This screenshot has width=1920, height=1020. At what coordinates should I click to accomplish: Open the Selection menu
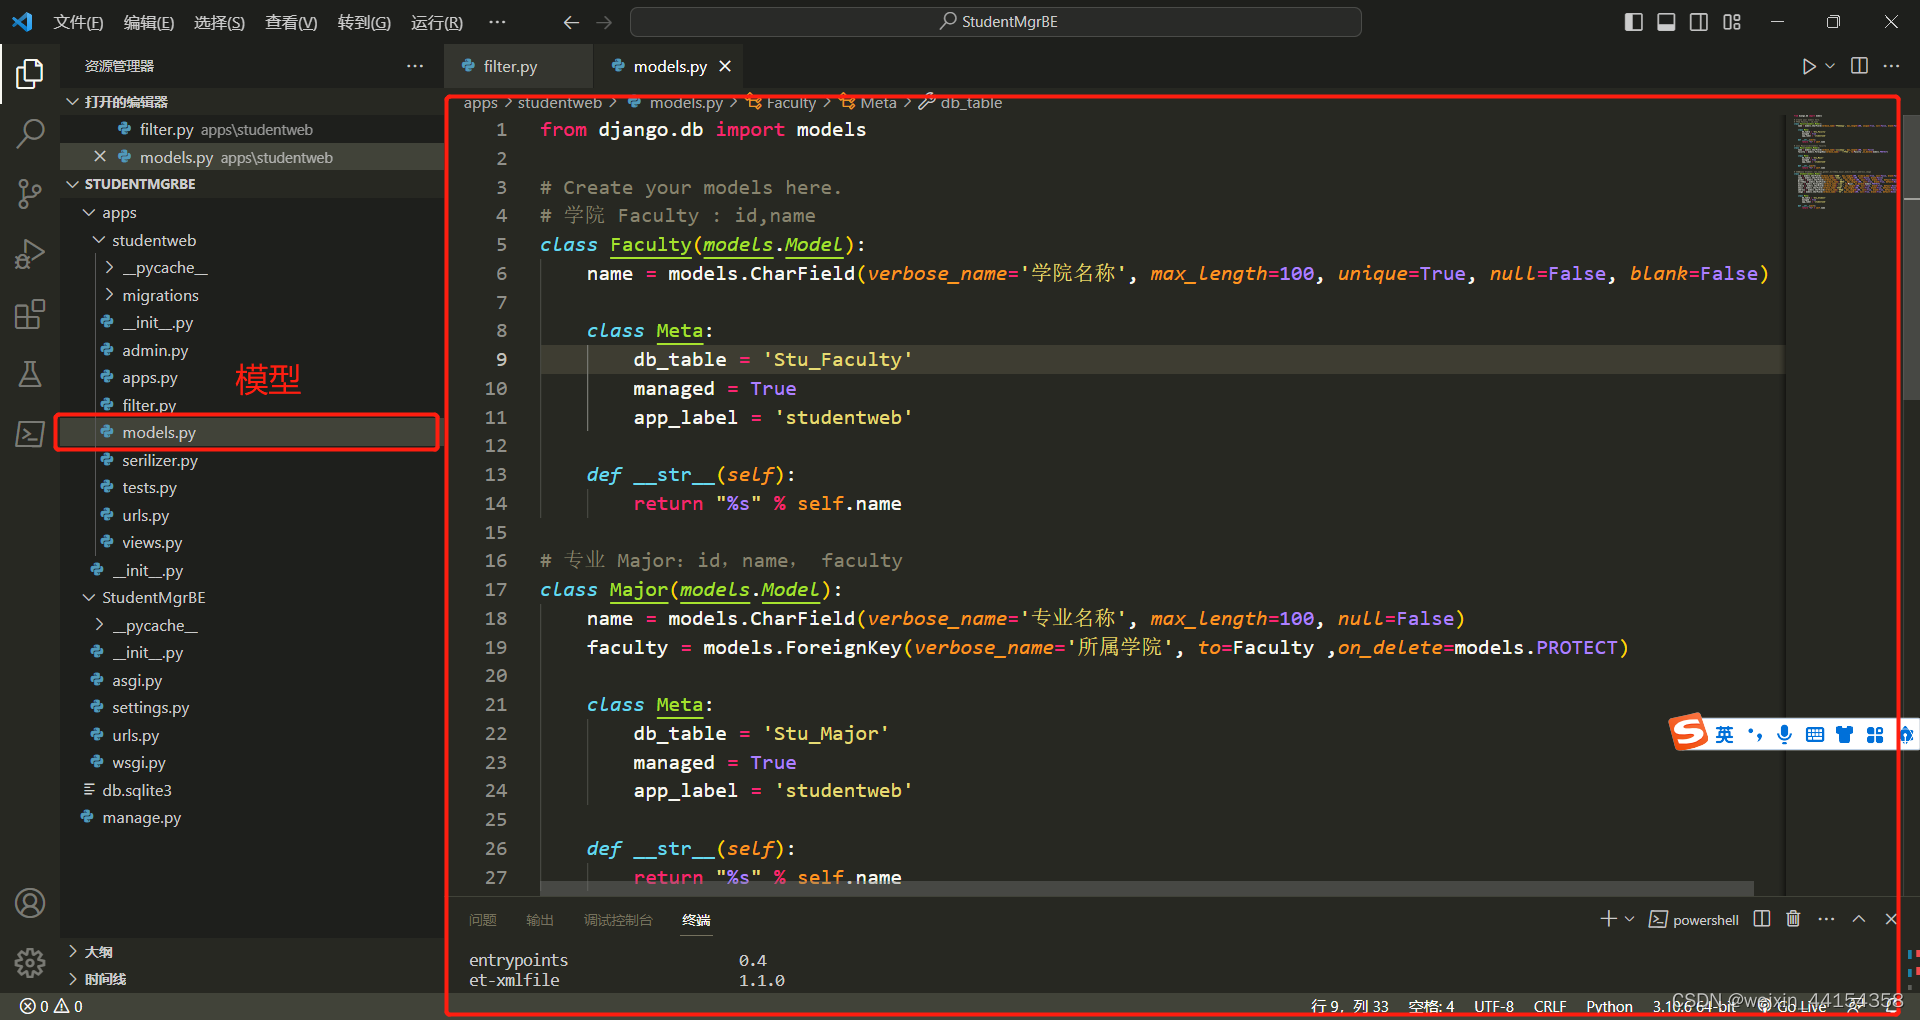219,22
